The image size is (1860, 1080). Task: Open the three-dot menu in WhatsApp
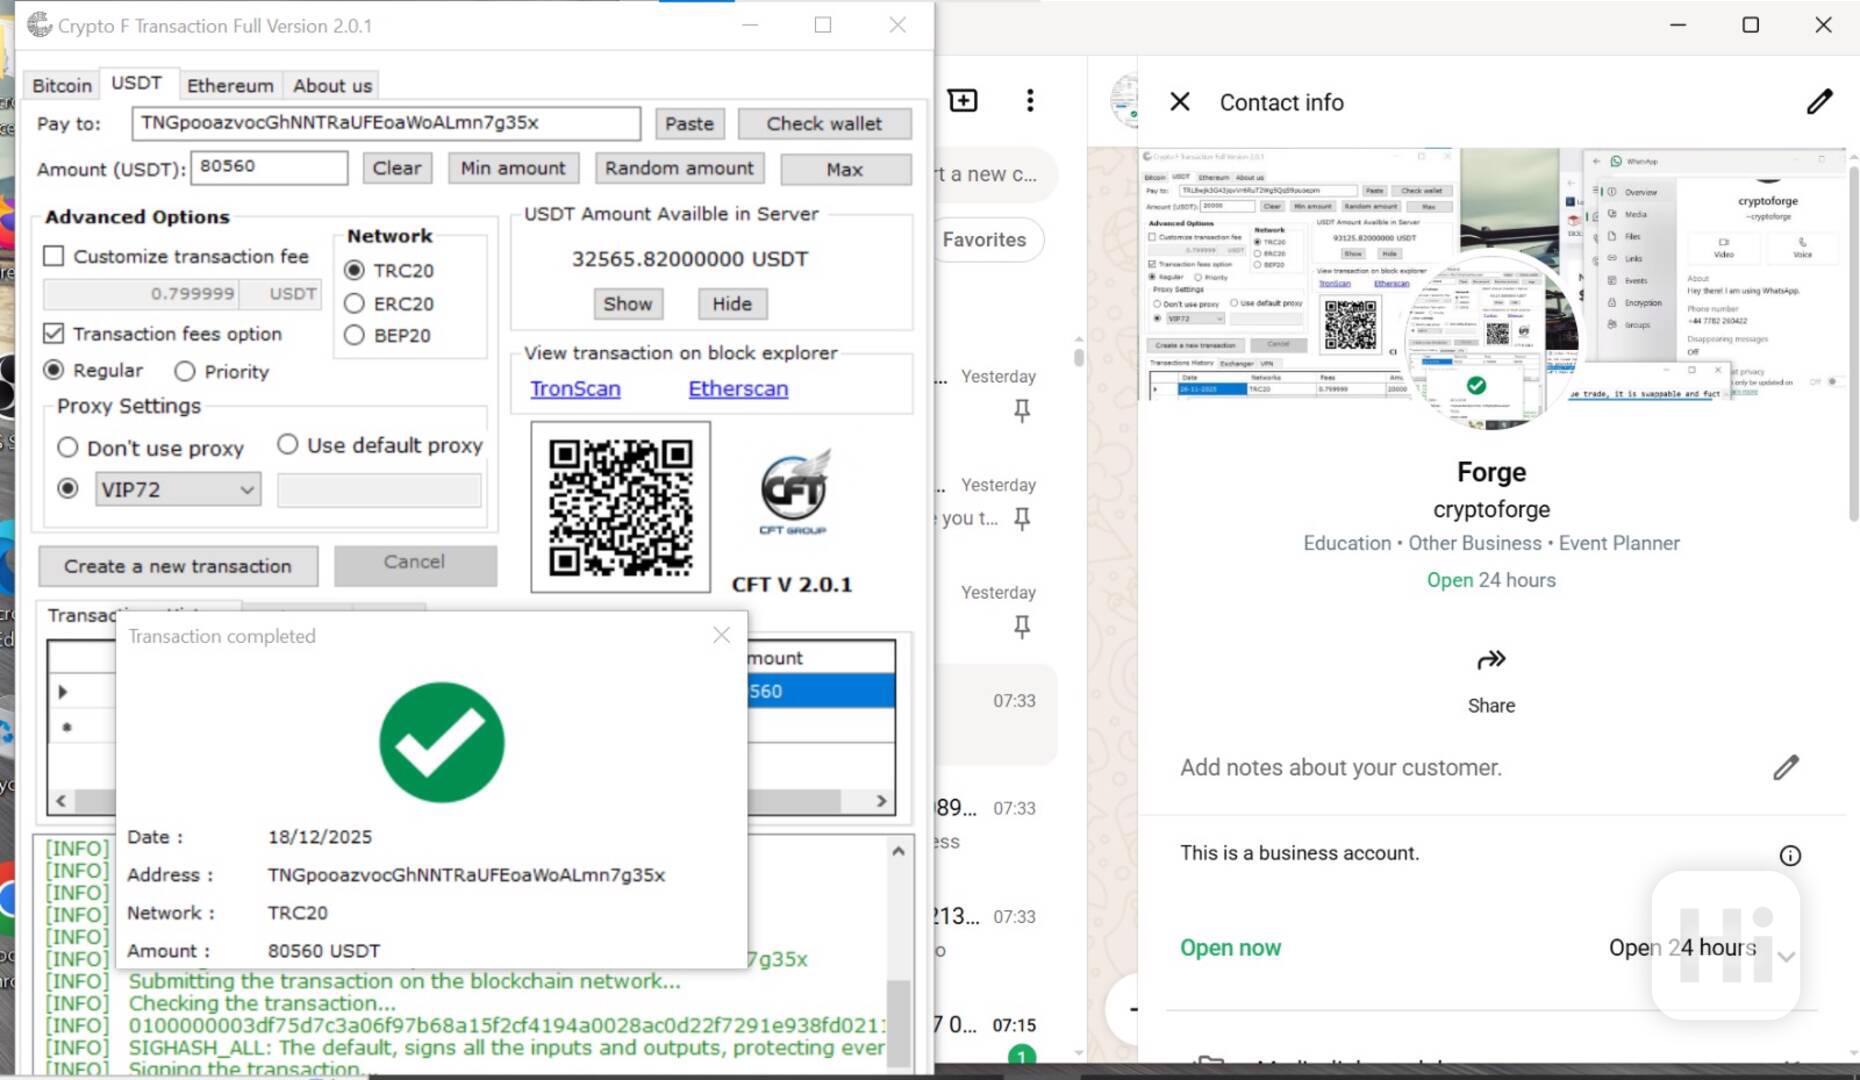click(x=1029, y=100)
